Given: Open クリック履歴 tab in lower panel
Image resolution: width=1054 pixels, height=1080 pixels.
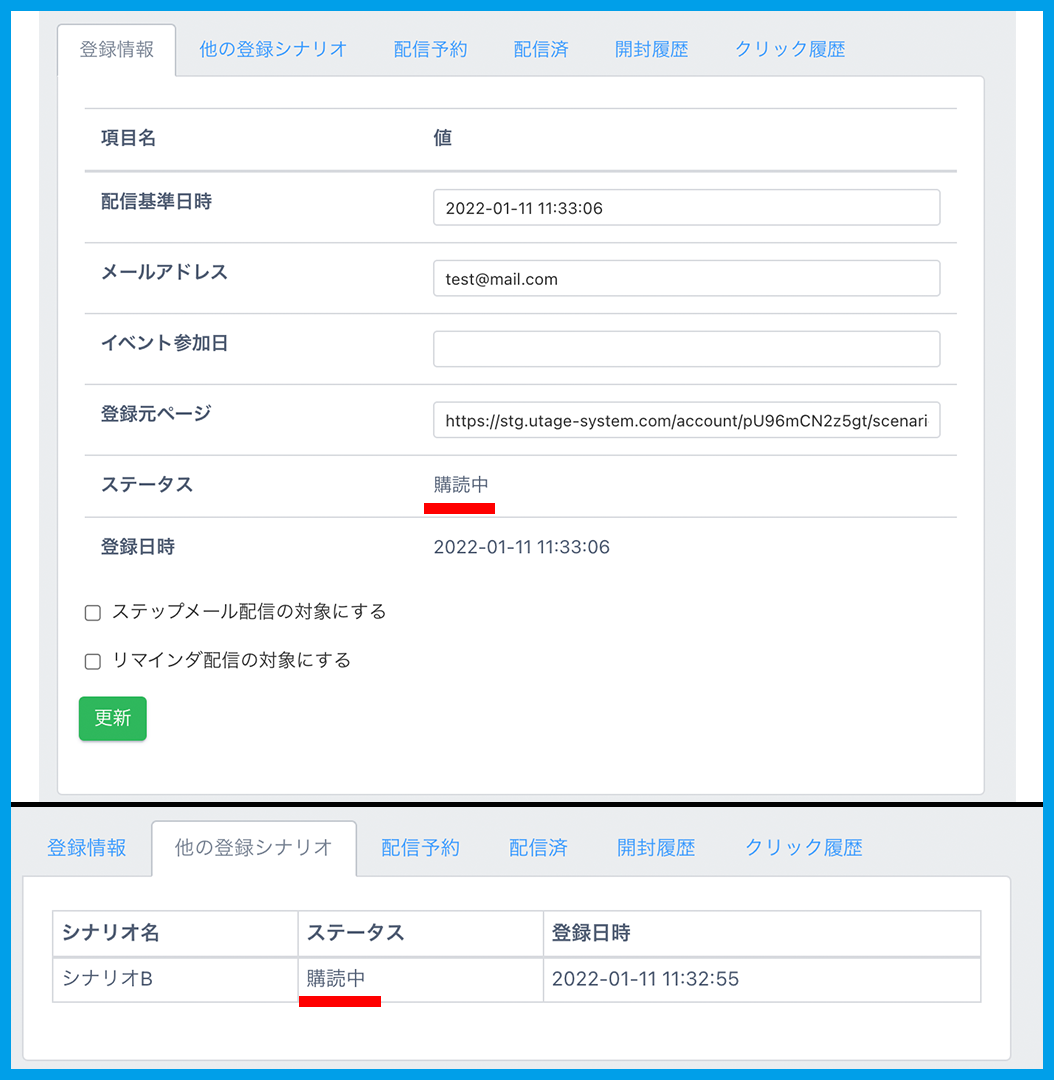Looking at the screenshot, I should 803,848.
